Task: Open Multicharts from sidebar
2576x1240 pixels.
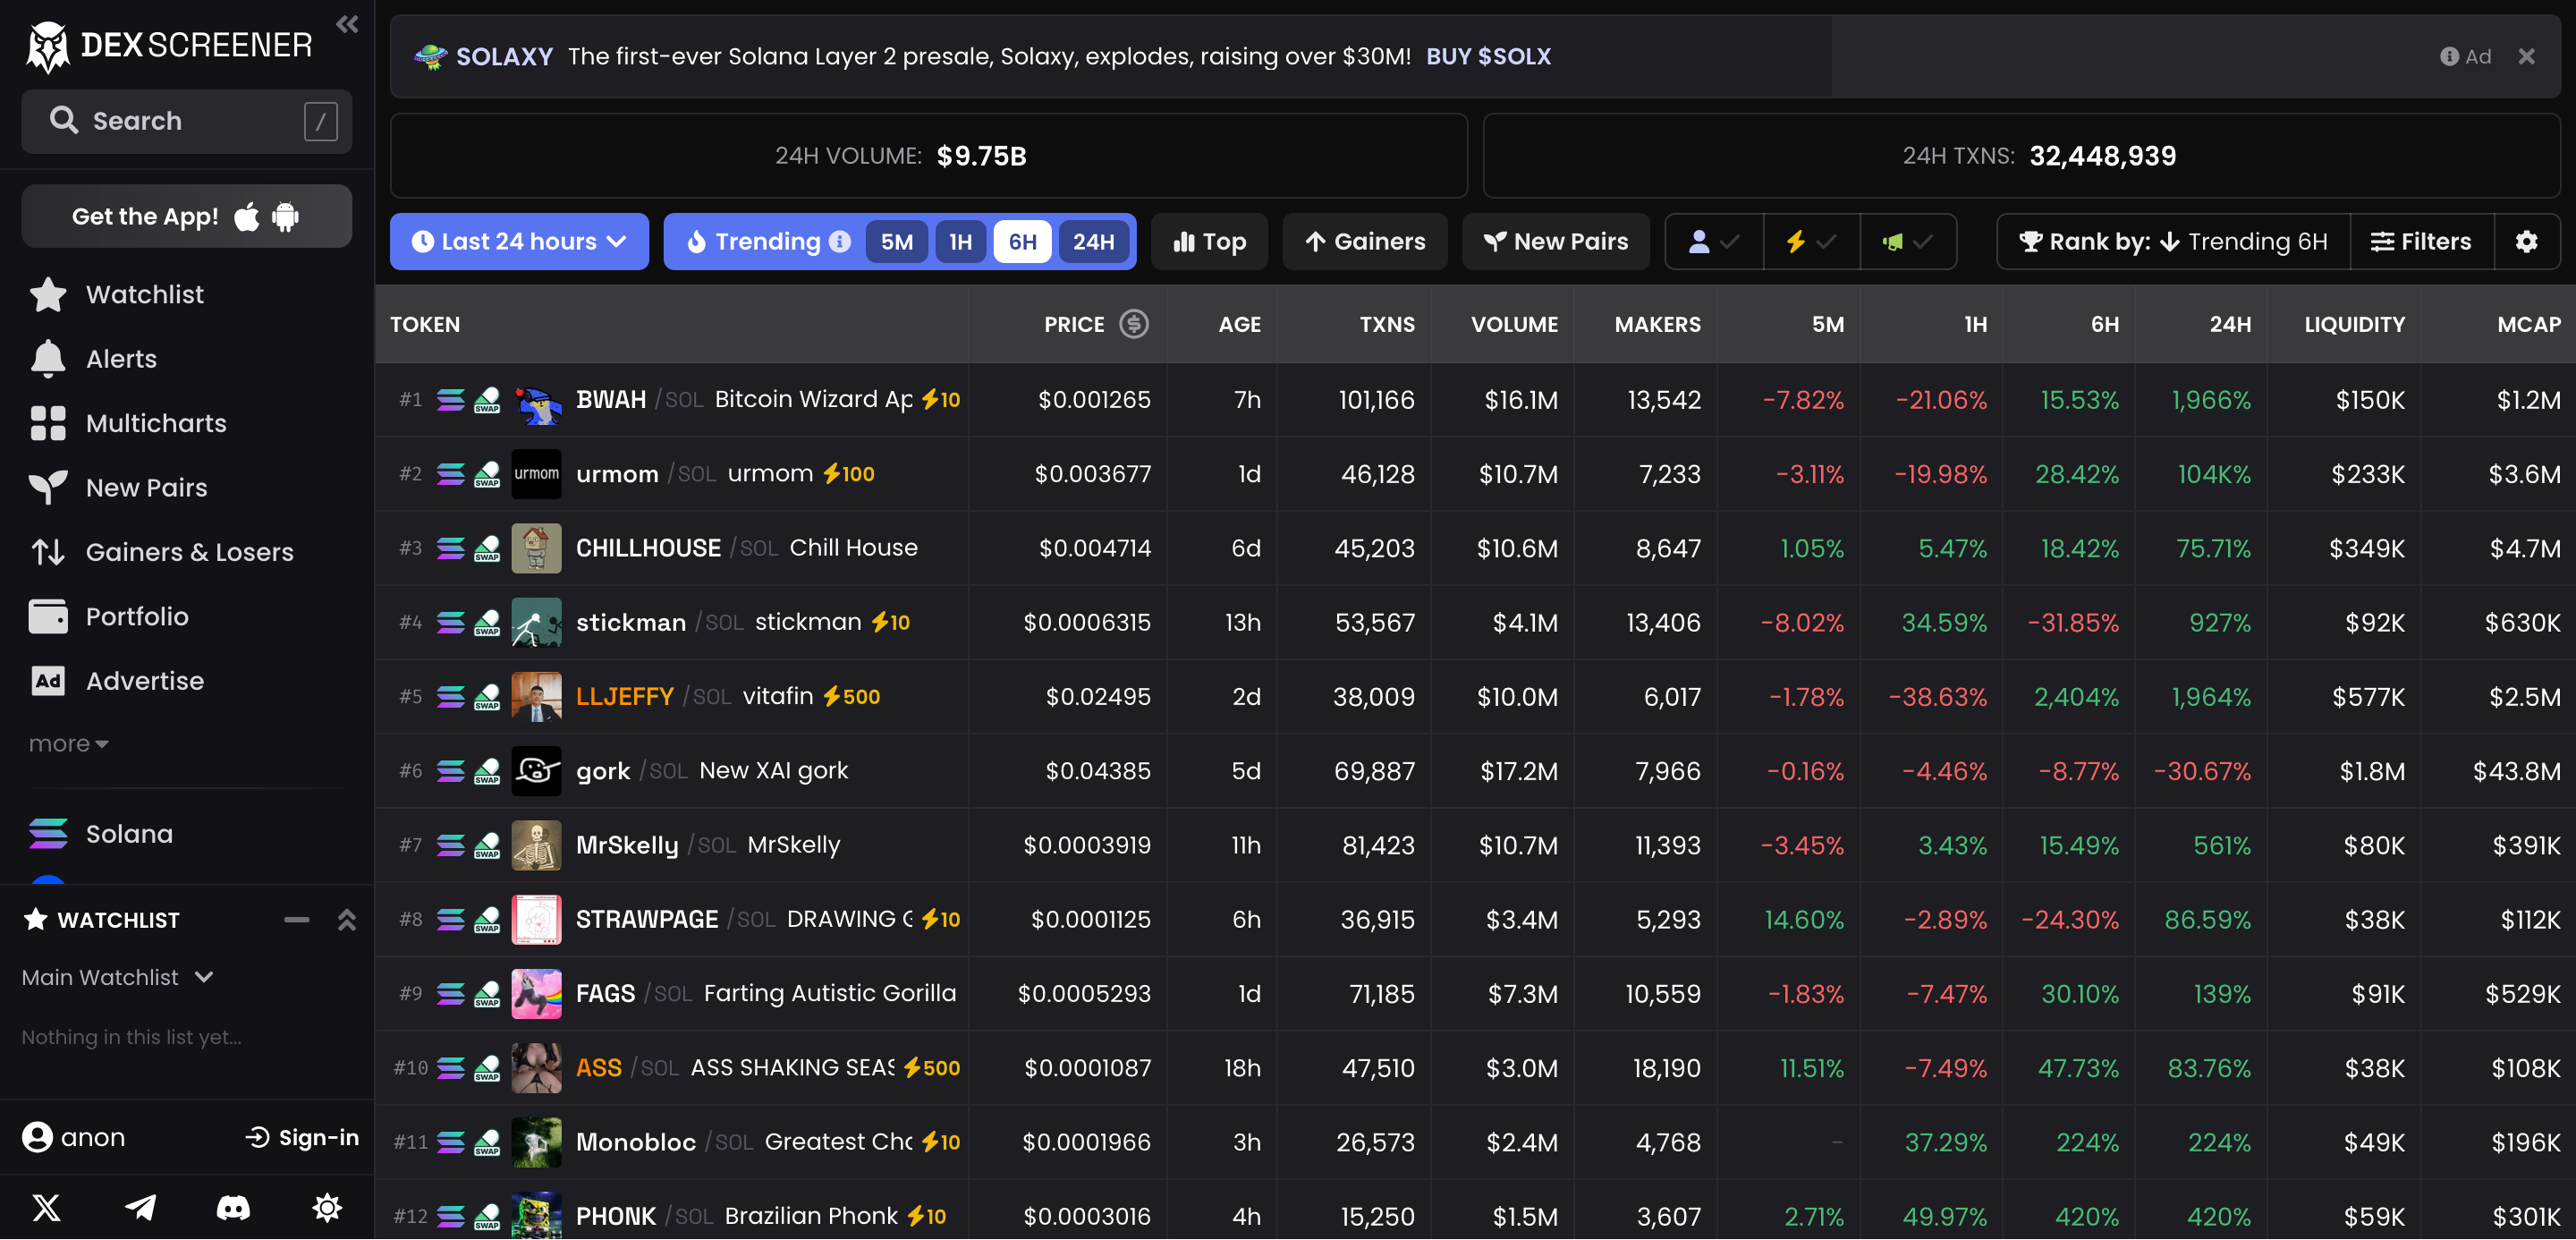Action: point(128,423)
